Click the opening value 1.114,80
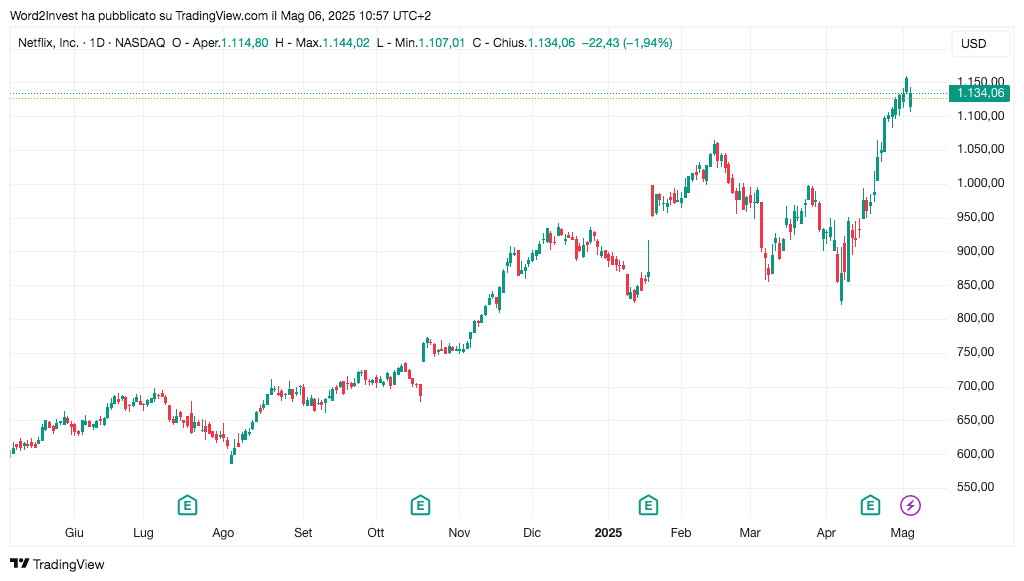 [245, 43]
